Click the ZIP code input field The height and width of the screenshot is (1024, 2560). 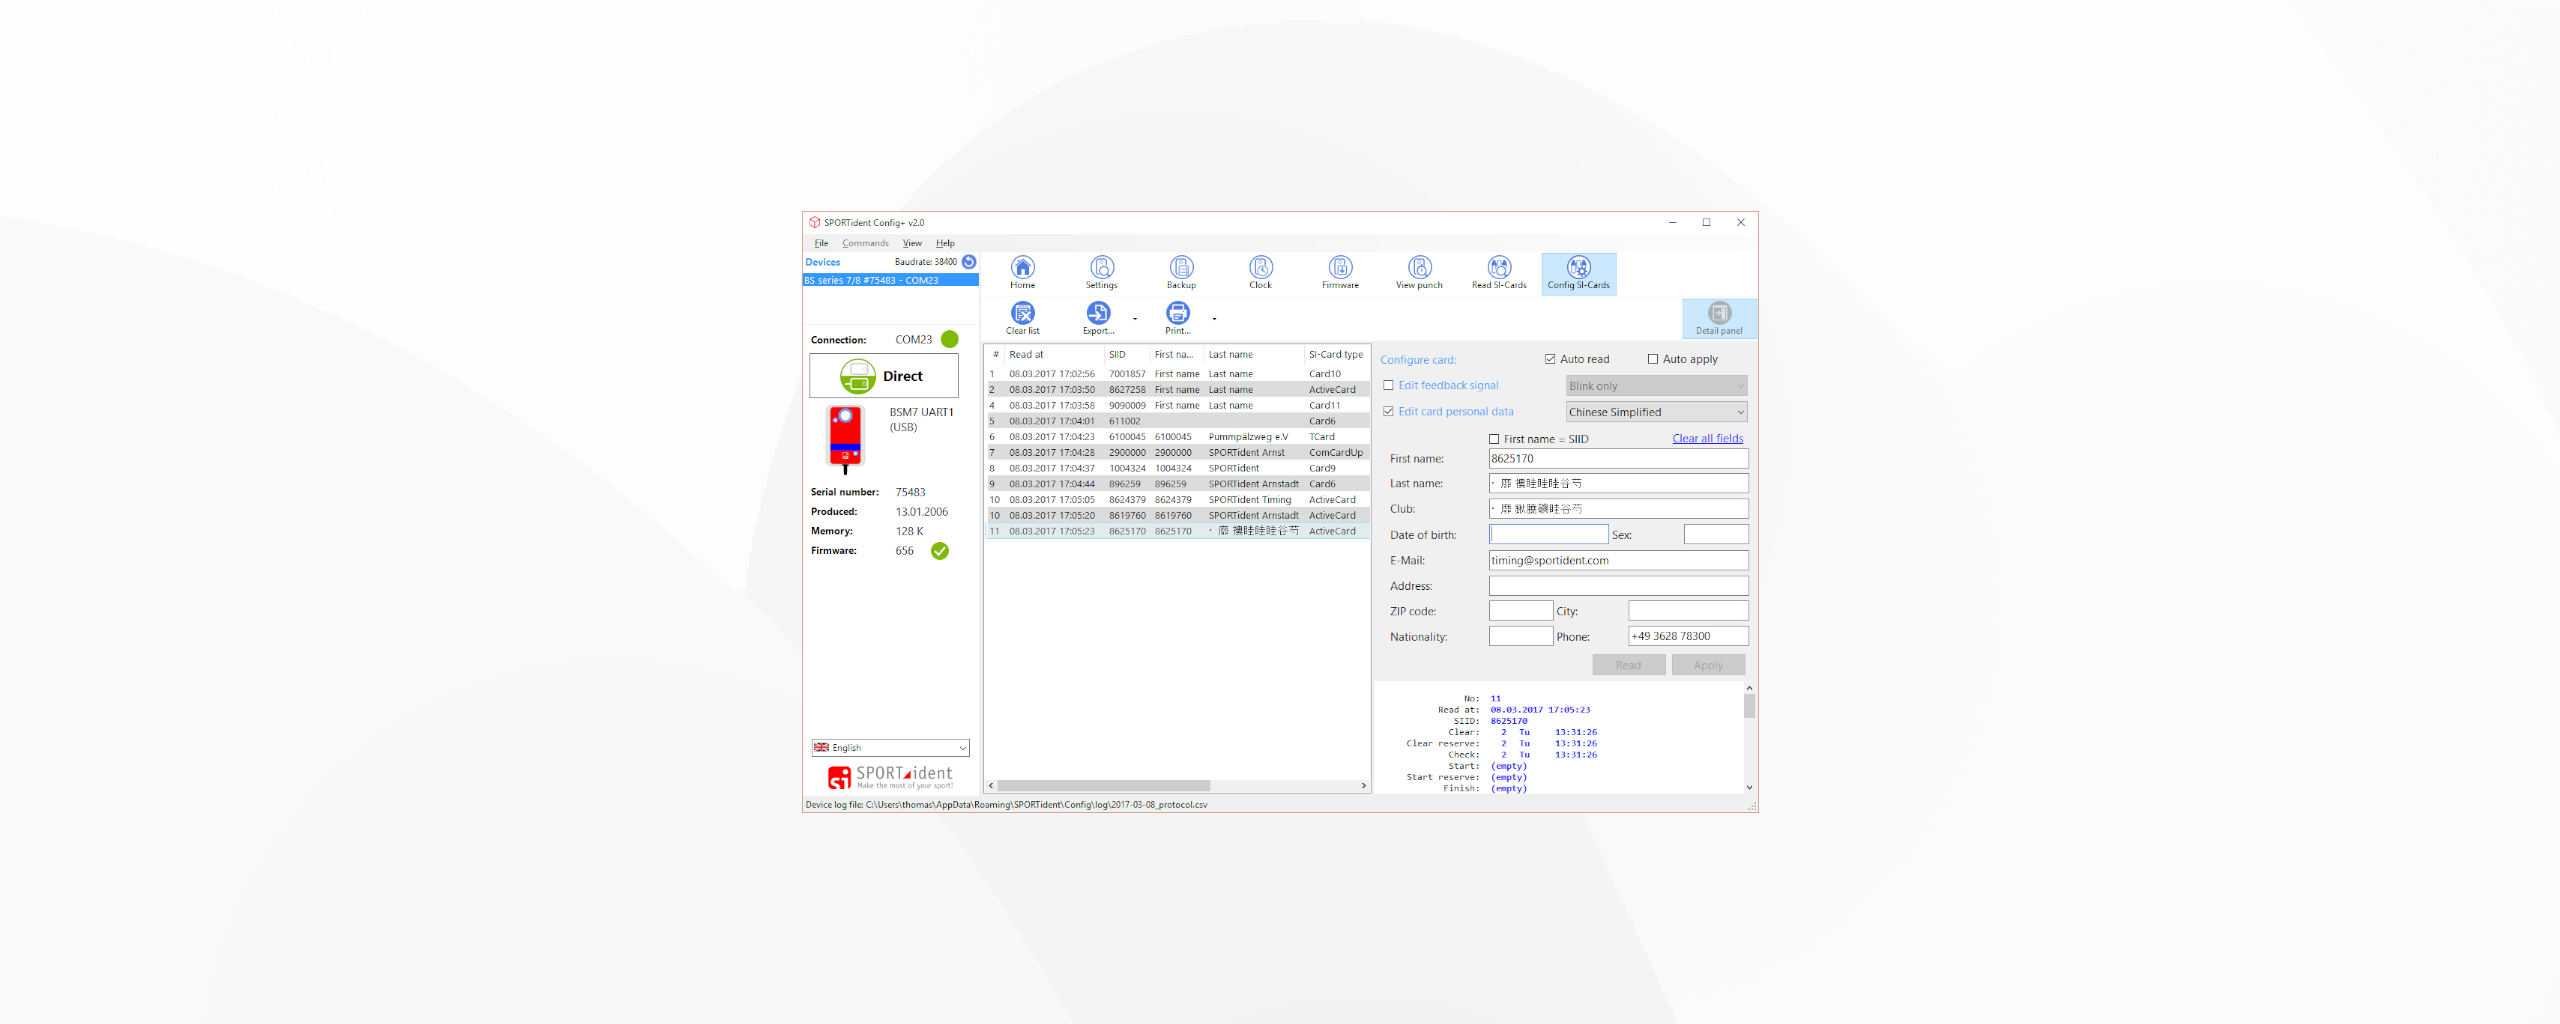click(x=1520, y=611)
